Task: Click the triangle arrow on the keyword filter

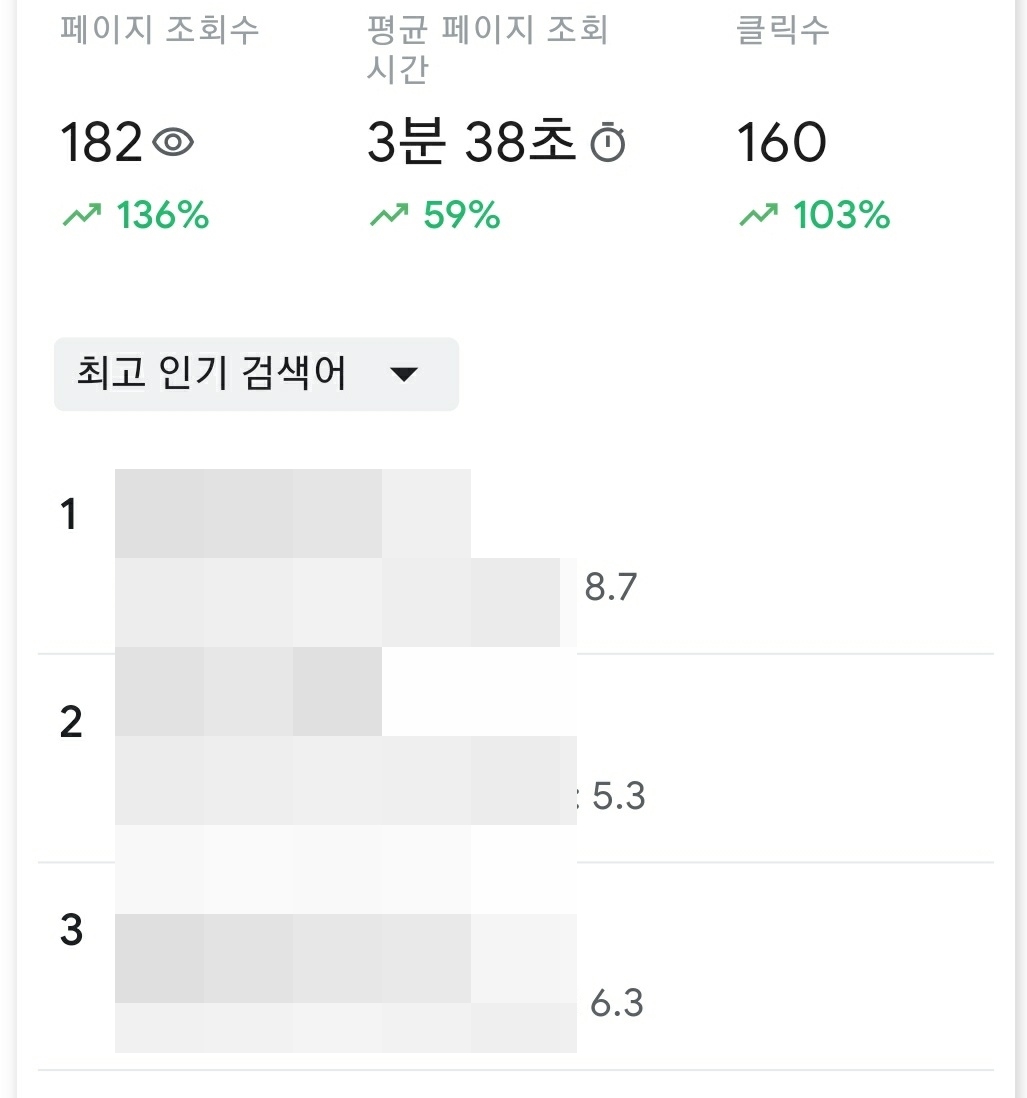Action: pos(404,374)
